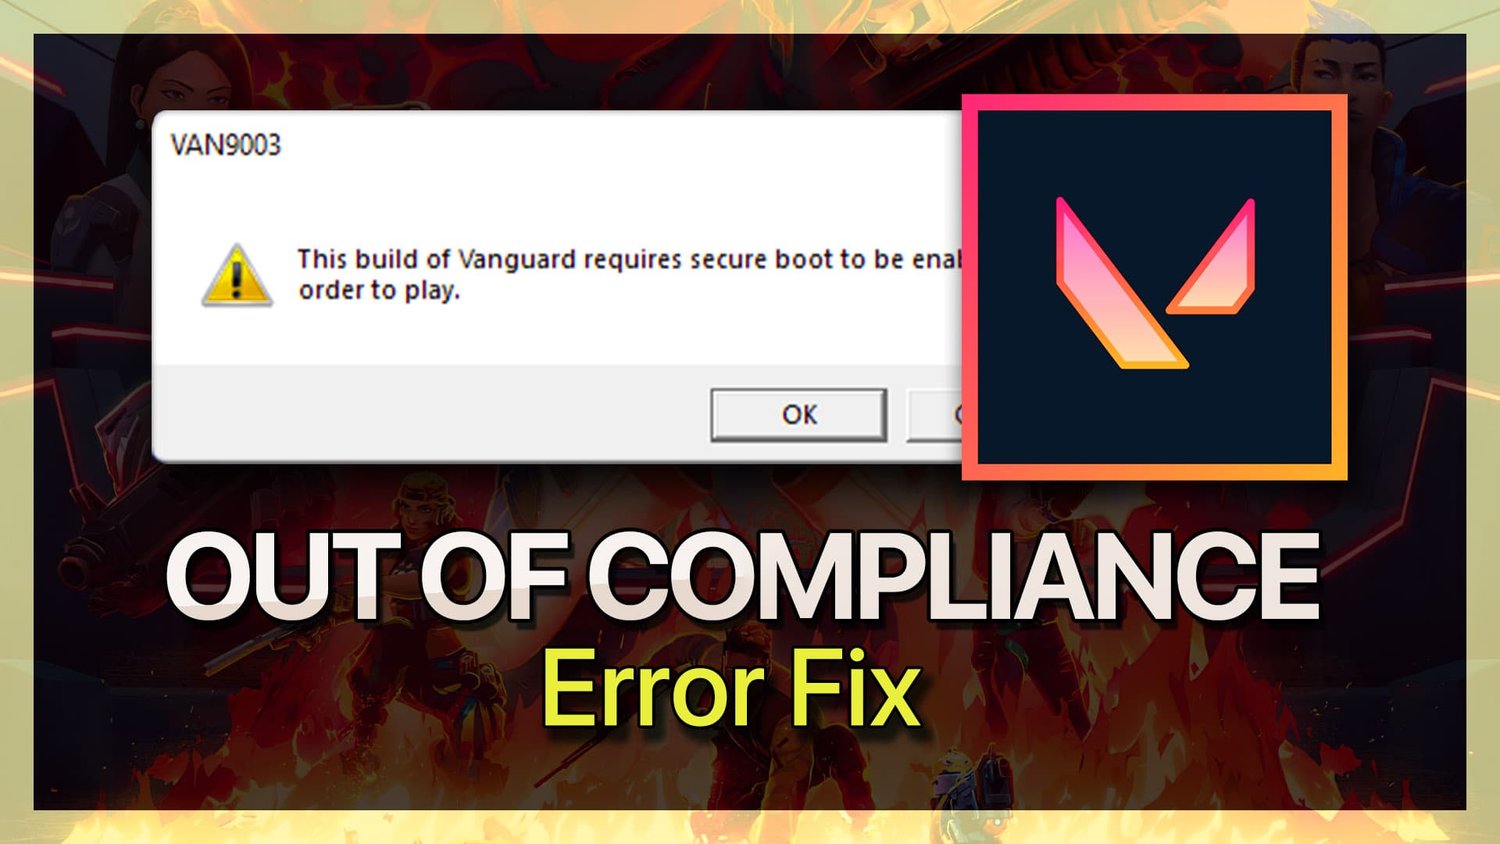Click the yellow warning triangle icon
Screen dimensions: 1500x844
pos(237,275)
